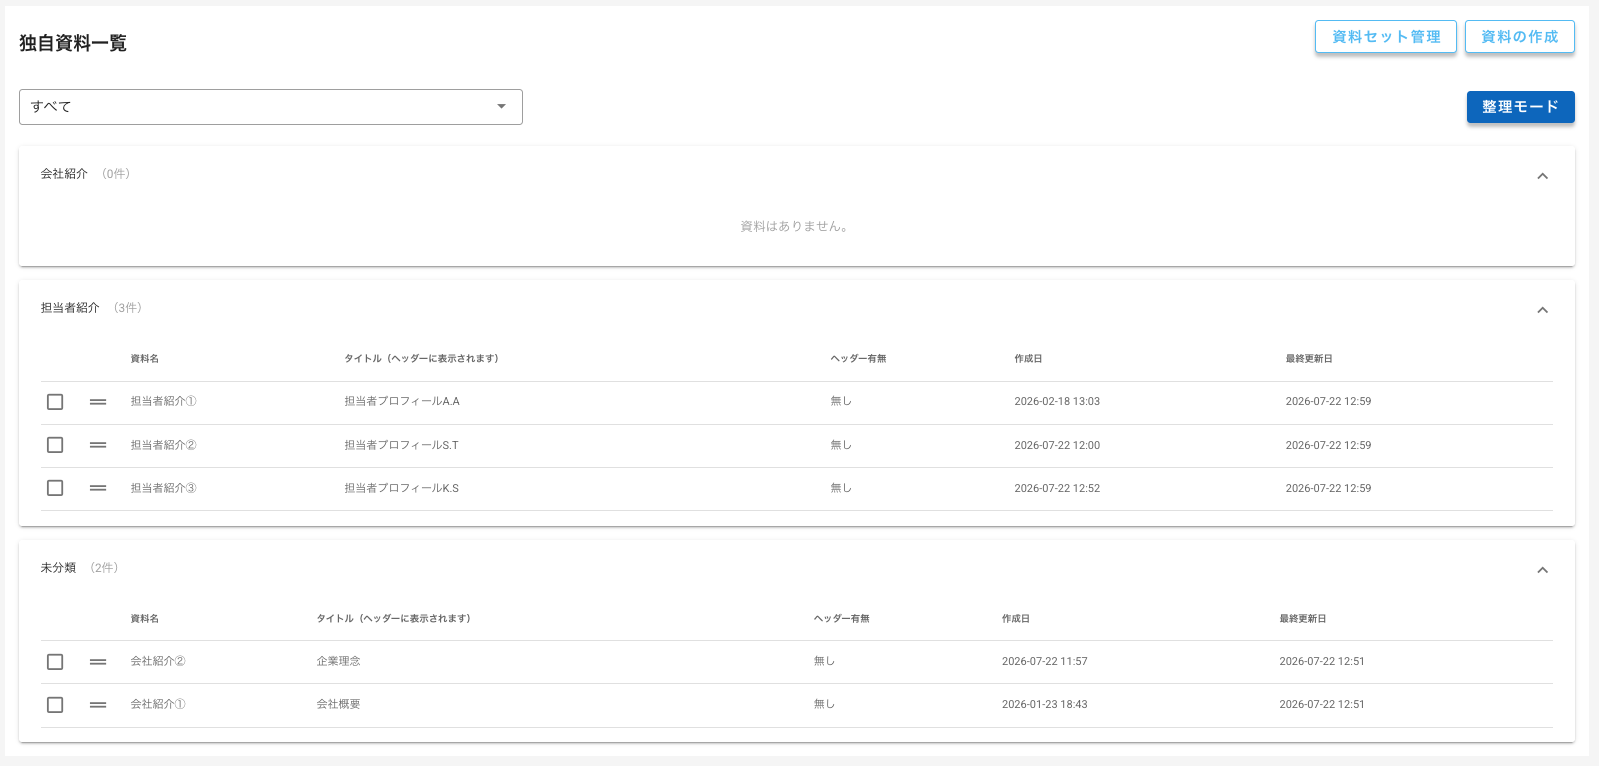Check the box for 担当者紹介① row
The height and width of the screenshot is (766, 1599).
click(55, 402)
